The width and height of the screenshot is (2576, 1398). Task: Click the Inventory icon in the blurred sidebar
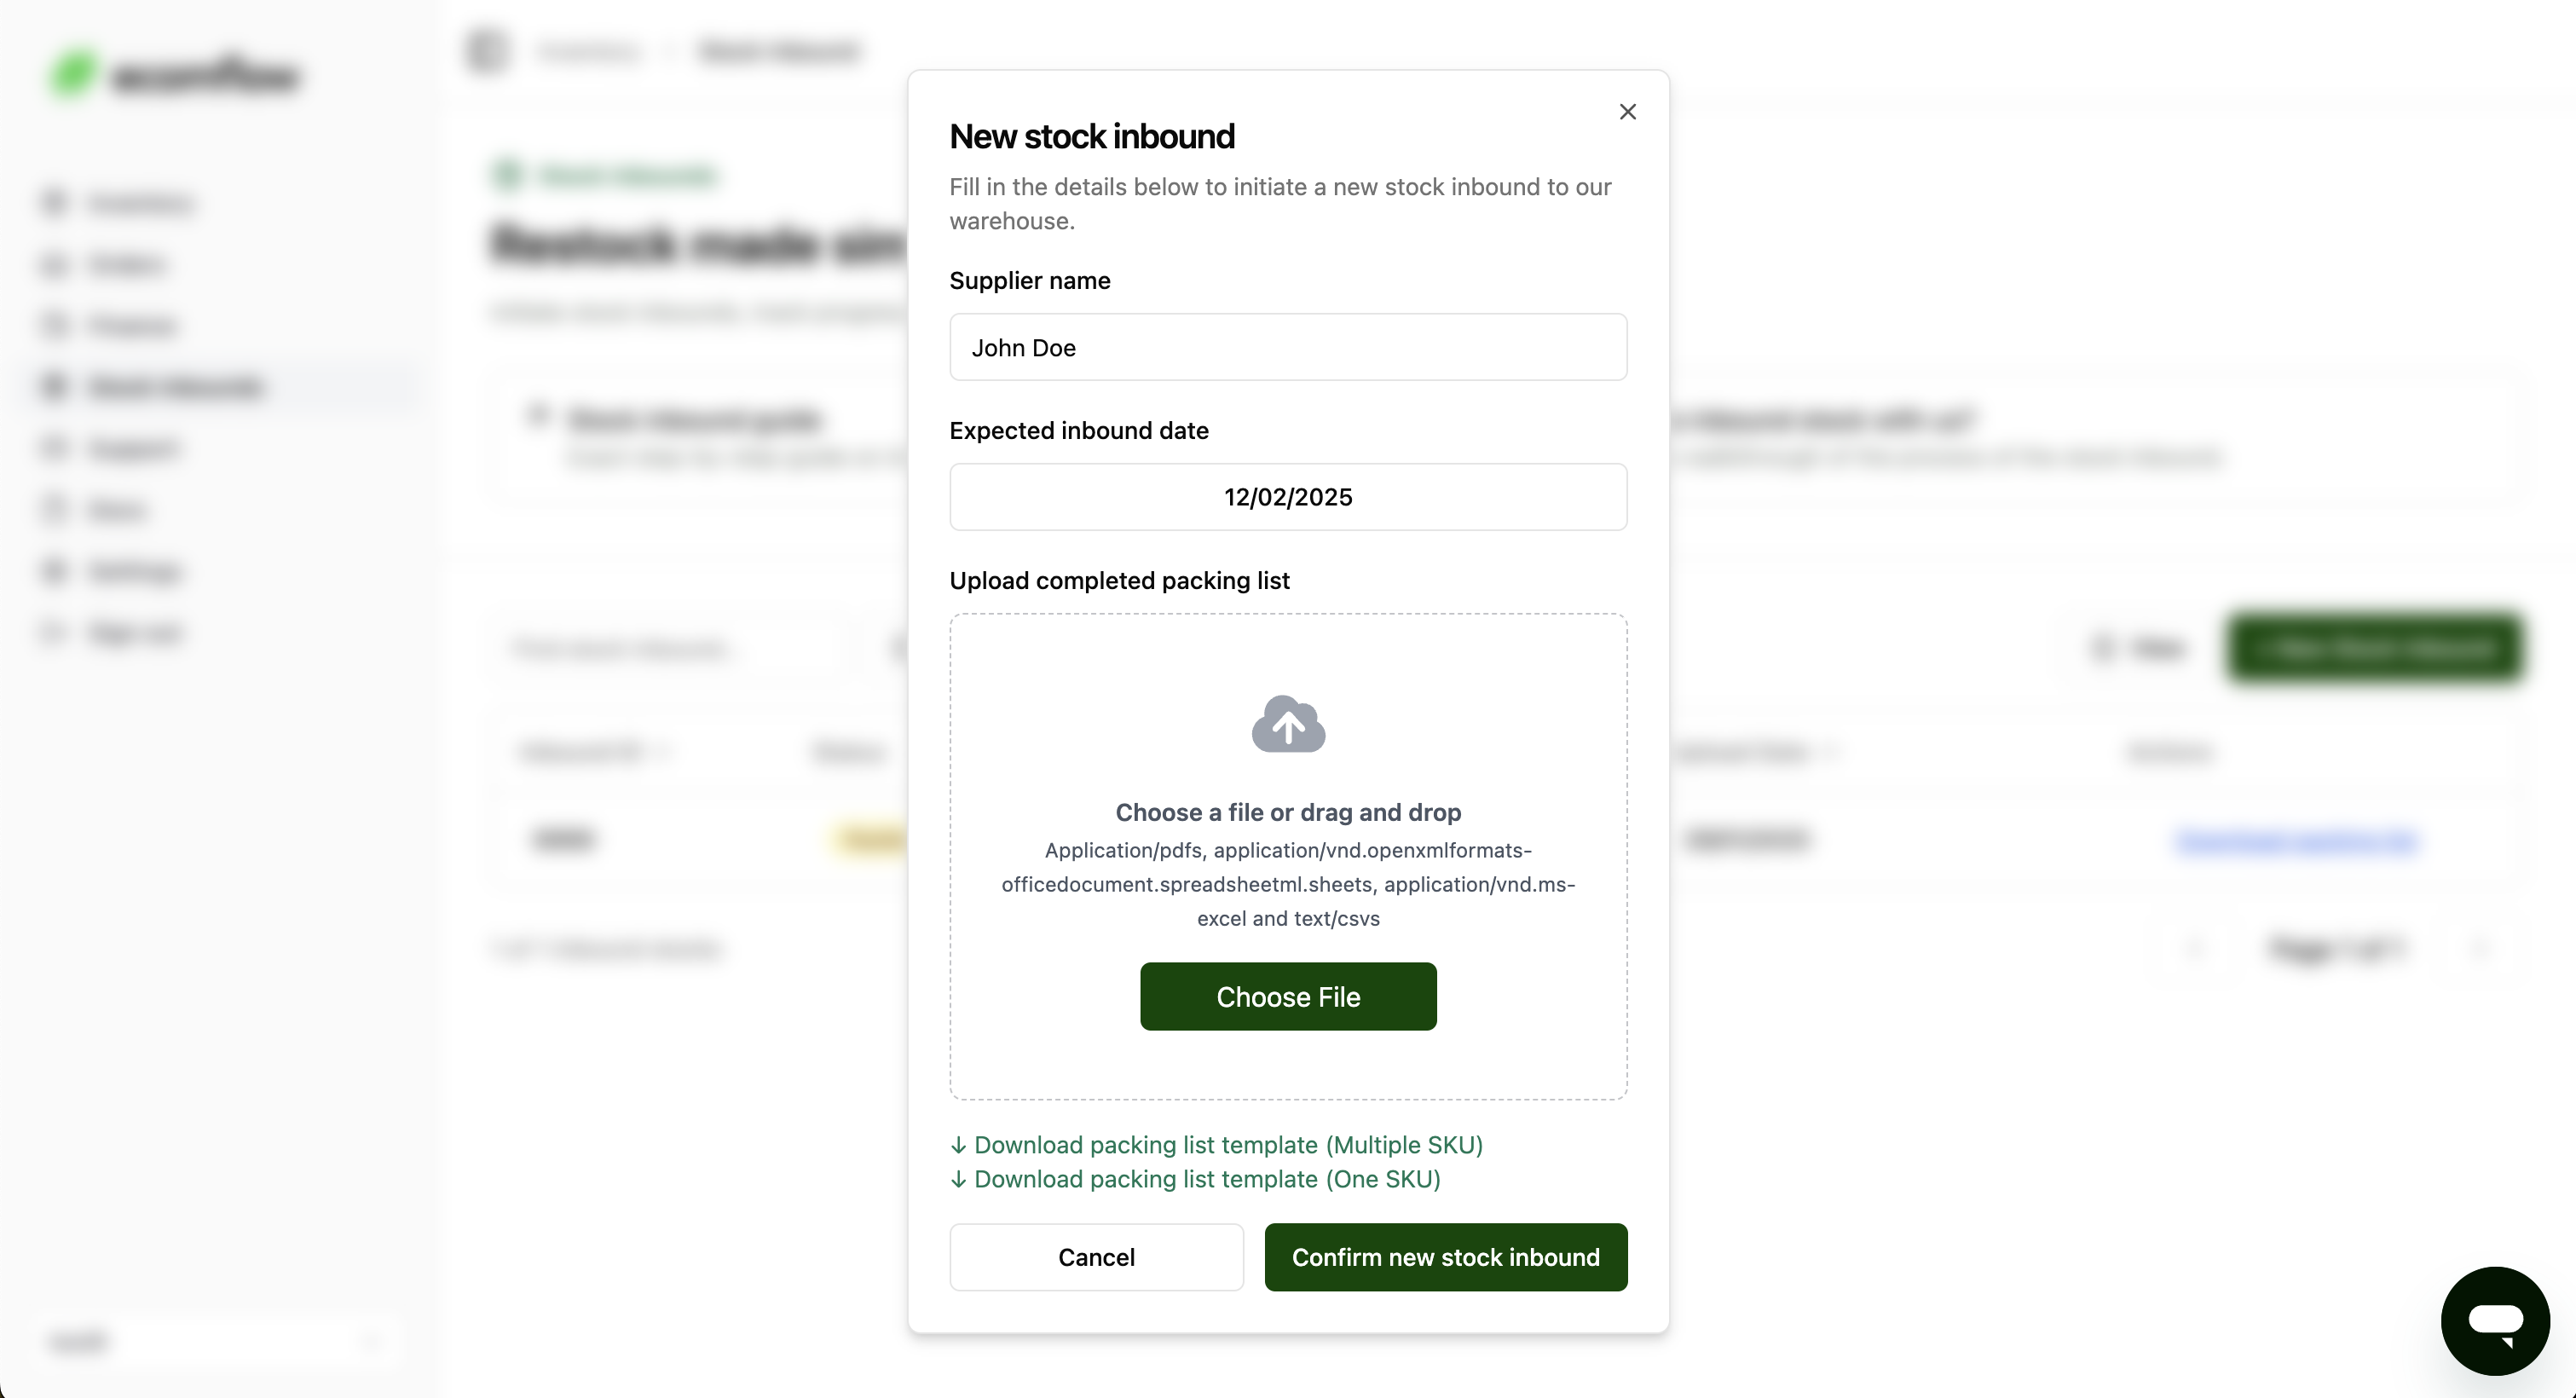(x=55, y=203)
